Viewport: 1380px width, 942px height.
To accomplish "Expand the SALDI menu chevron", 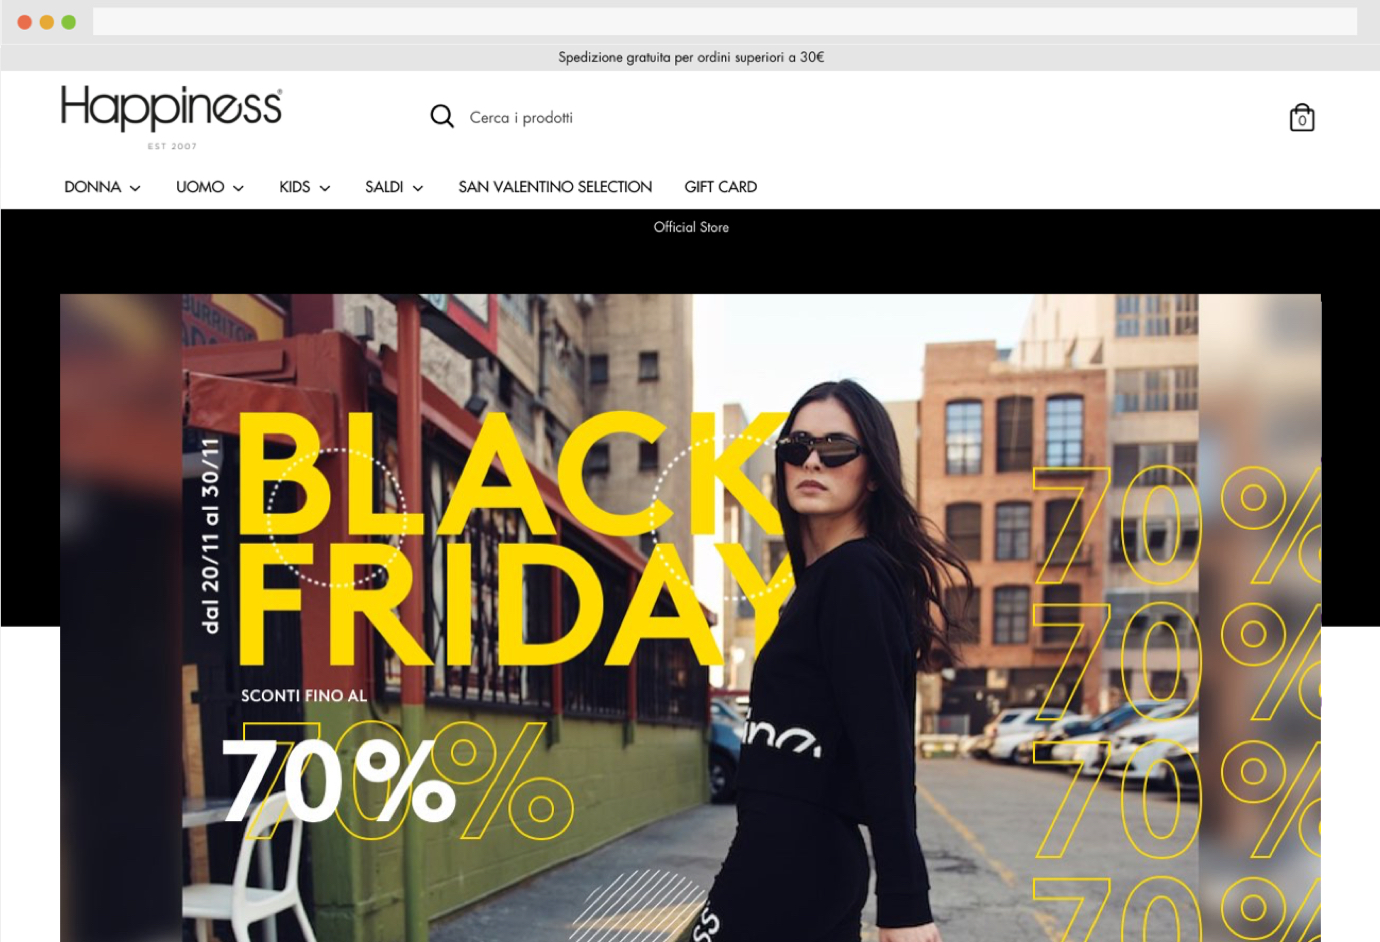I will pyautogui.click(x=418, y=188).
